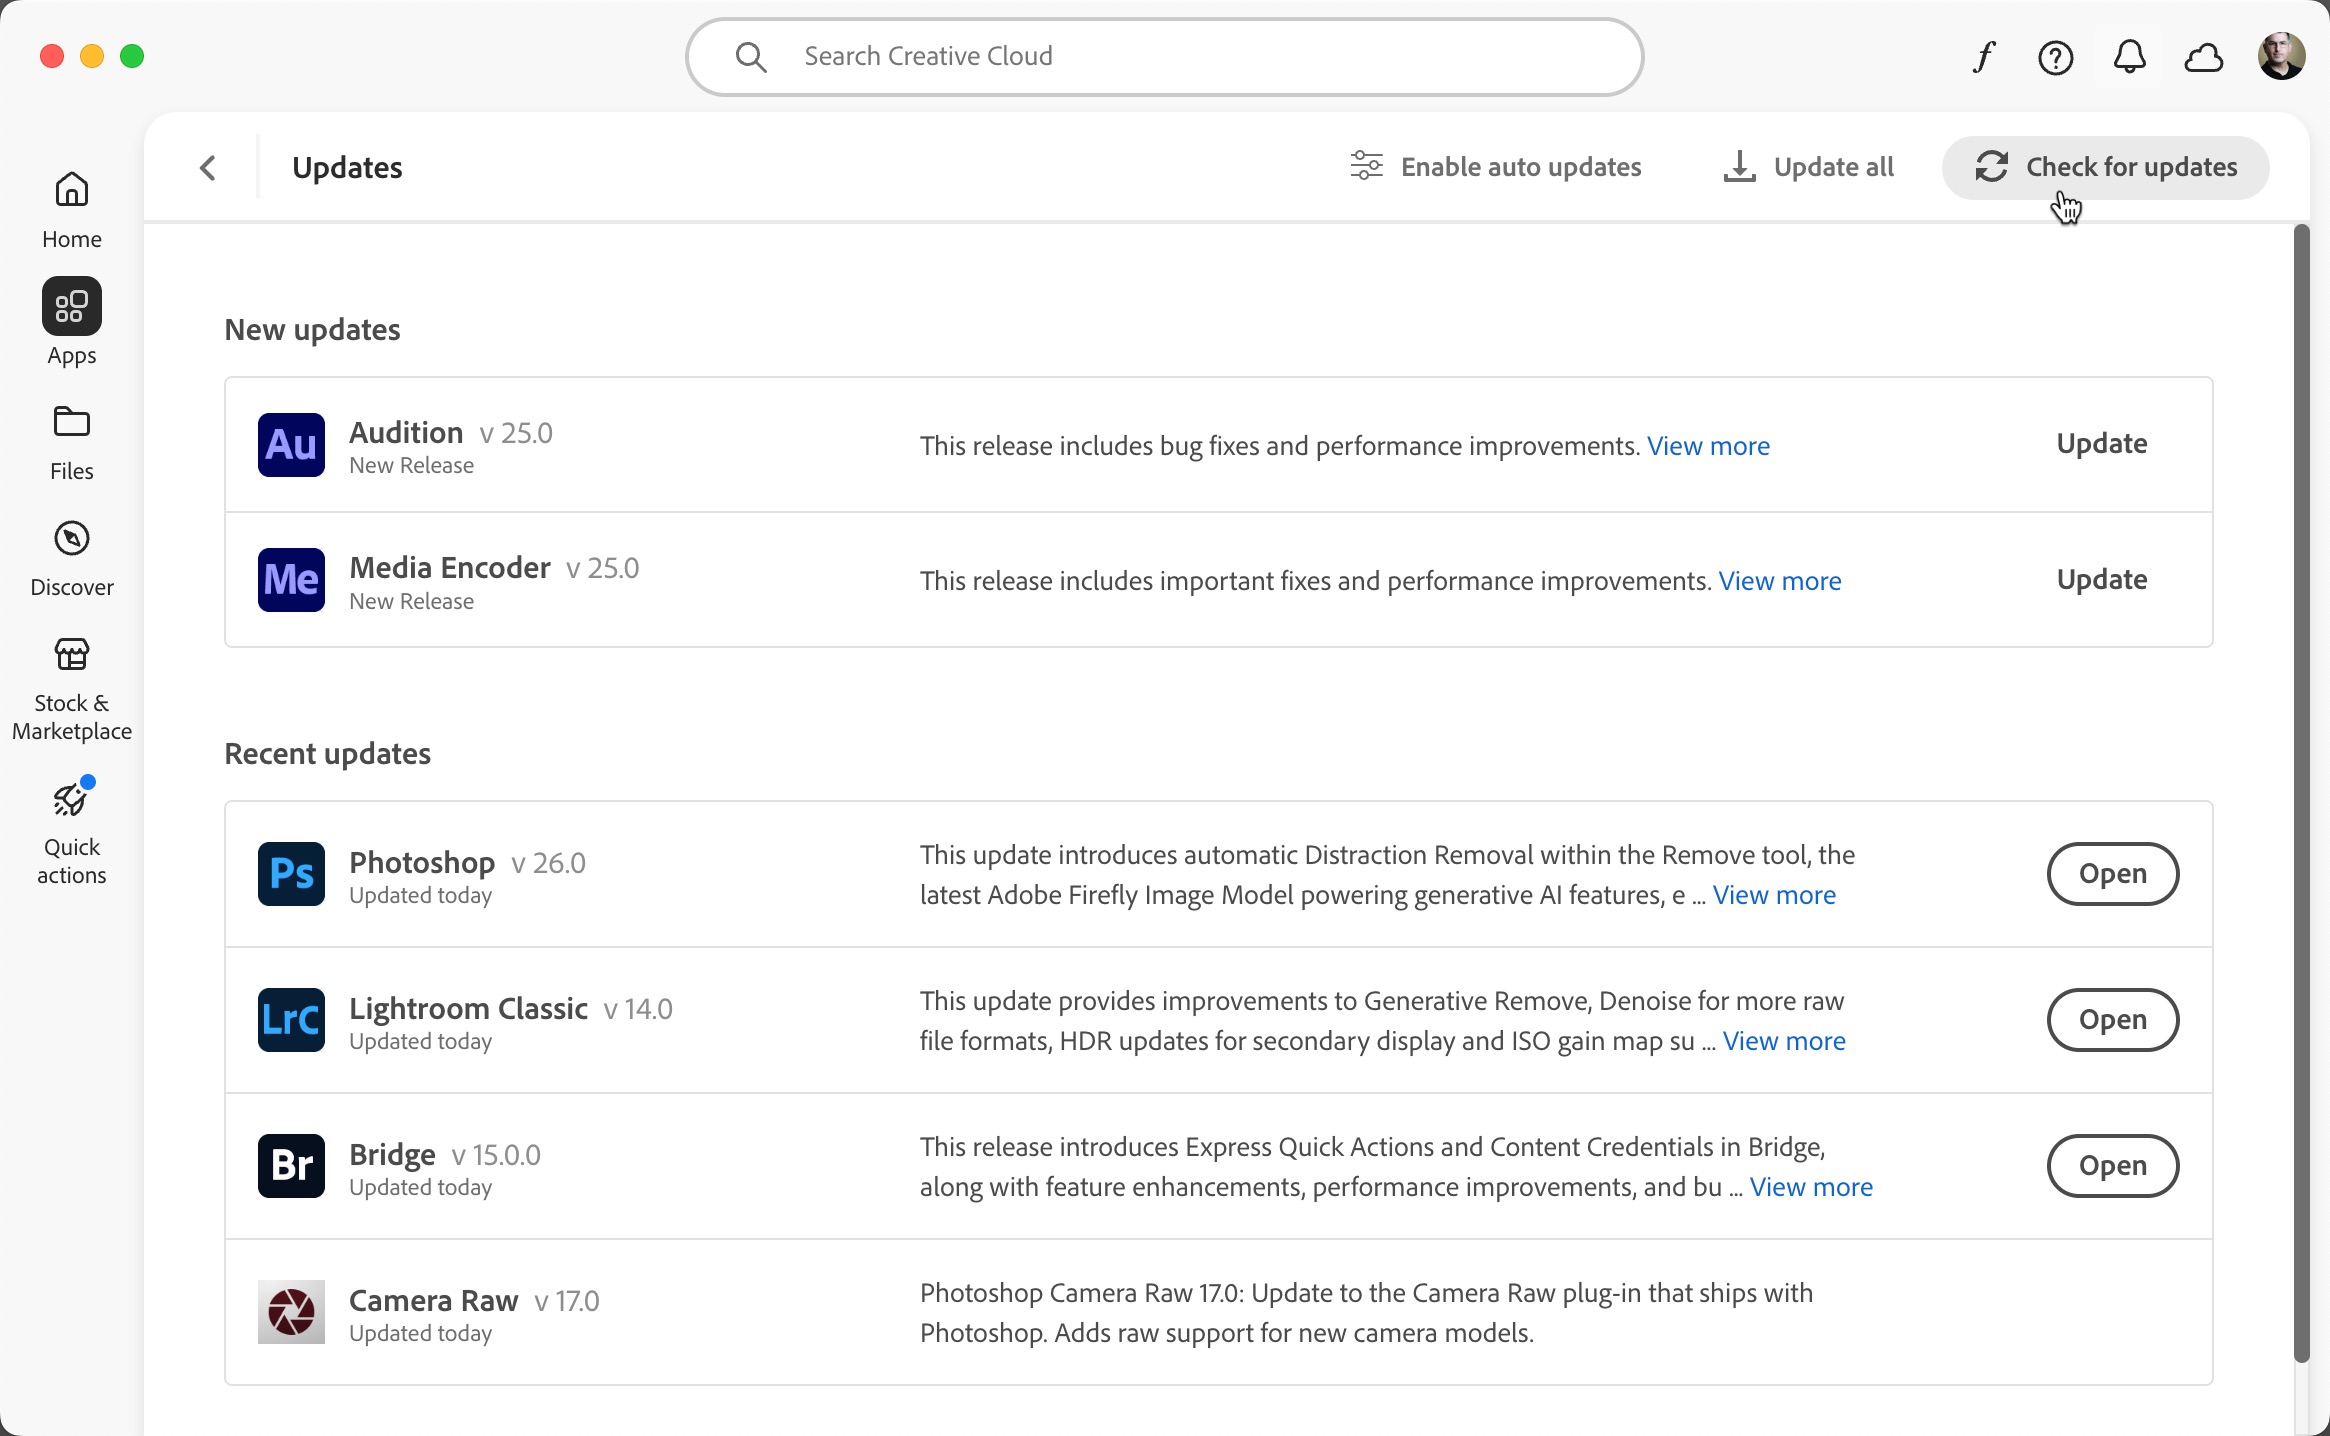Navigate to the Discover section

point(70,557)
